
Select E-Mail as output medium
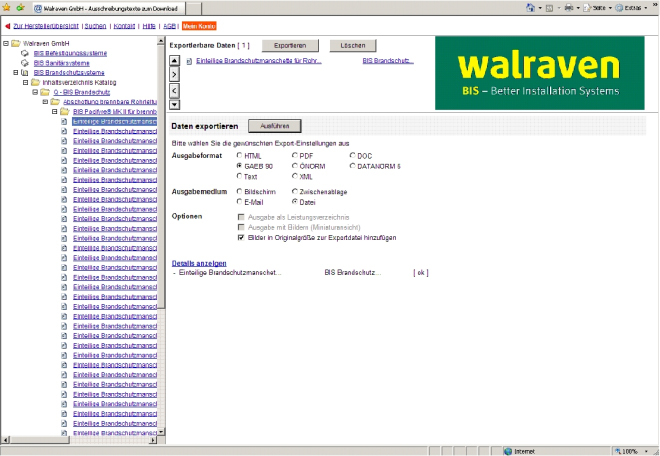pos(239,202)
